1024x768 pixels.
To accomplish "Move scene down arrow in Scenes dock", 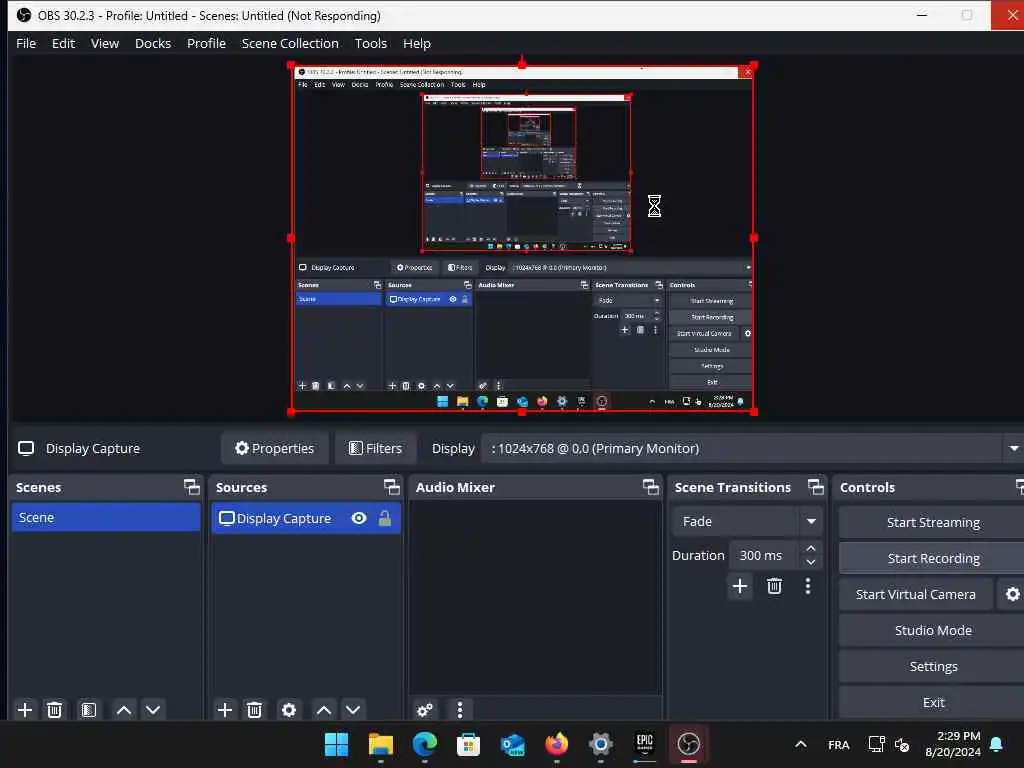I will coord(153,710).
